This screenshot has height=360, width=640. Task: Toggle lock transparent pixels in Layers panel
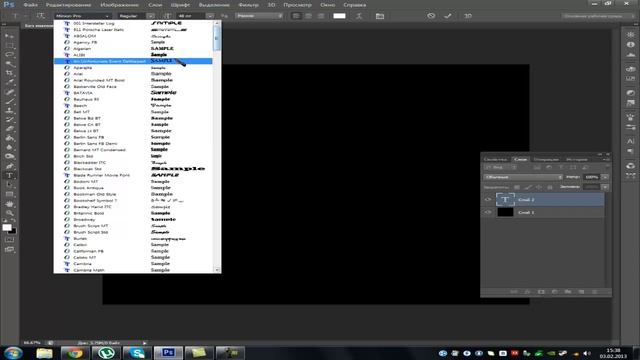pos(517,187)
